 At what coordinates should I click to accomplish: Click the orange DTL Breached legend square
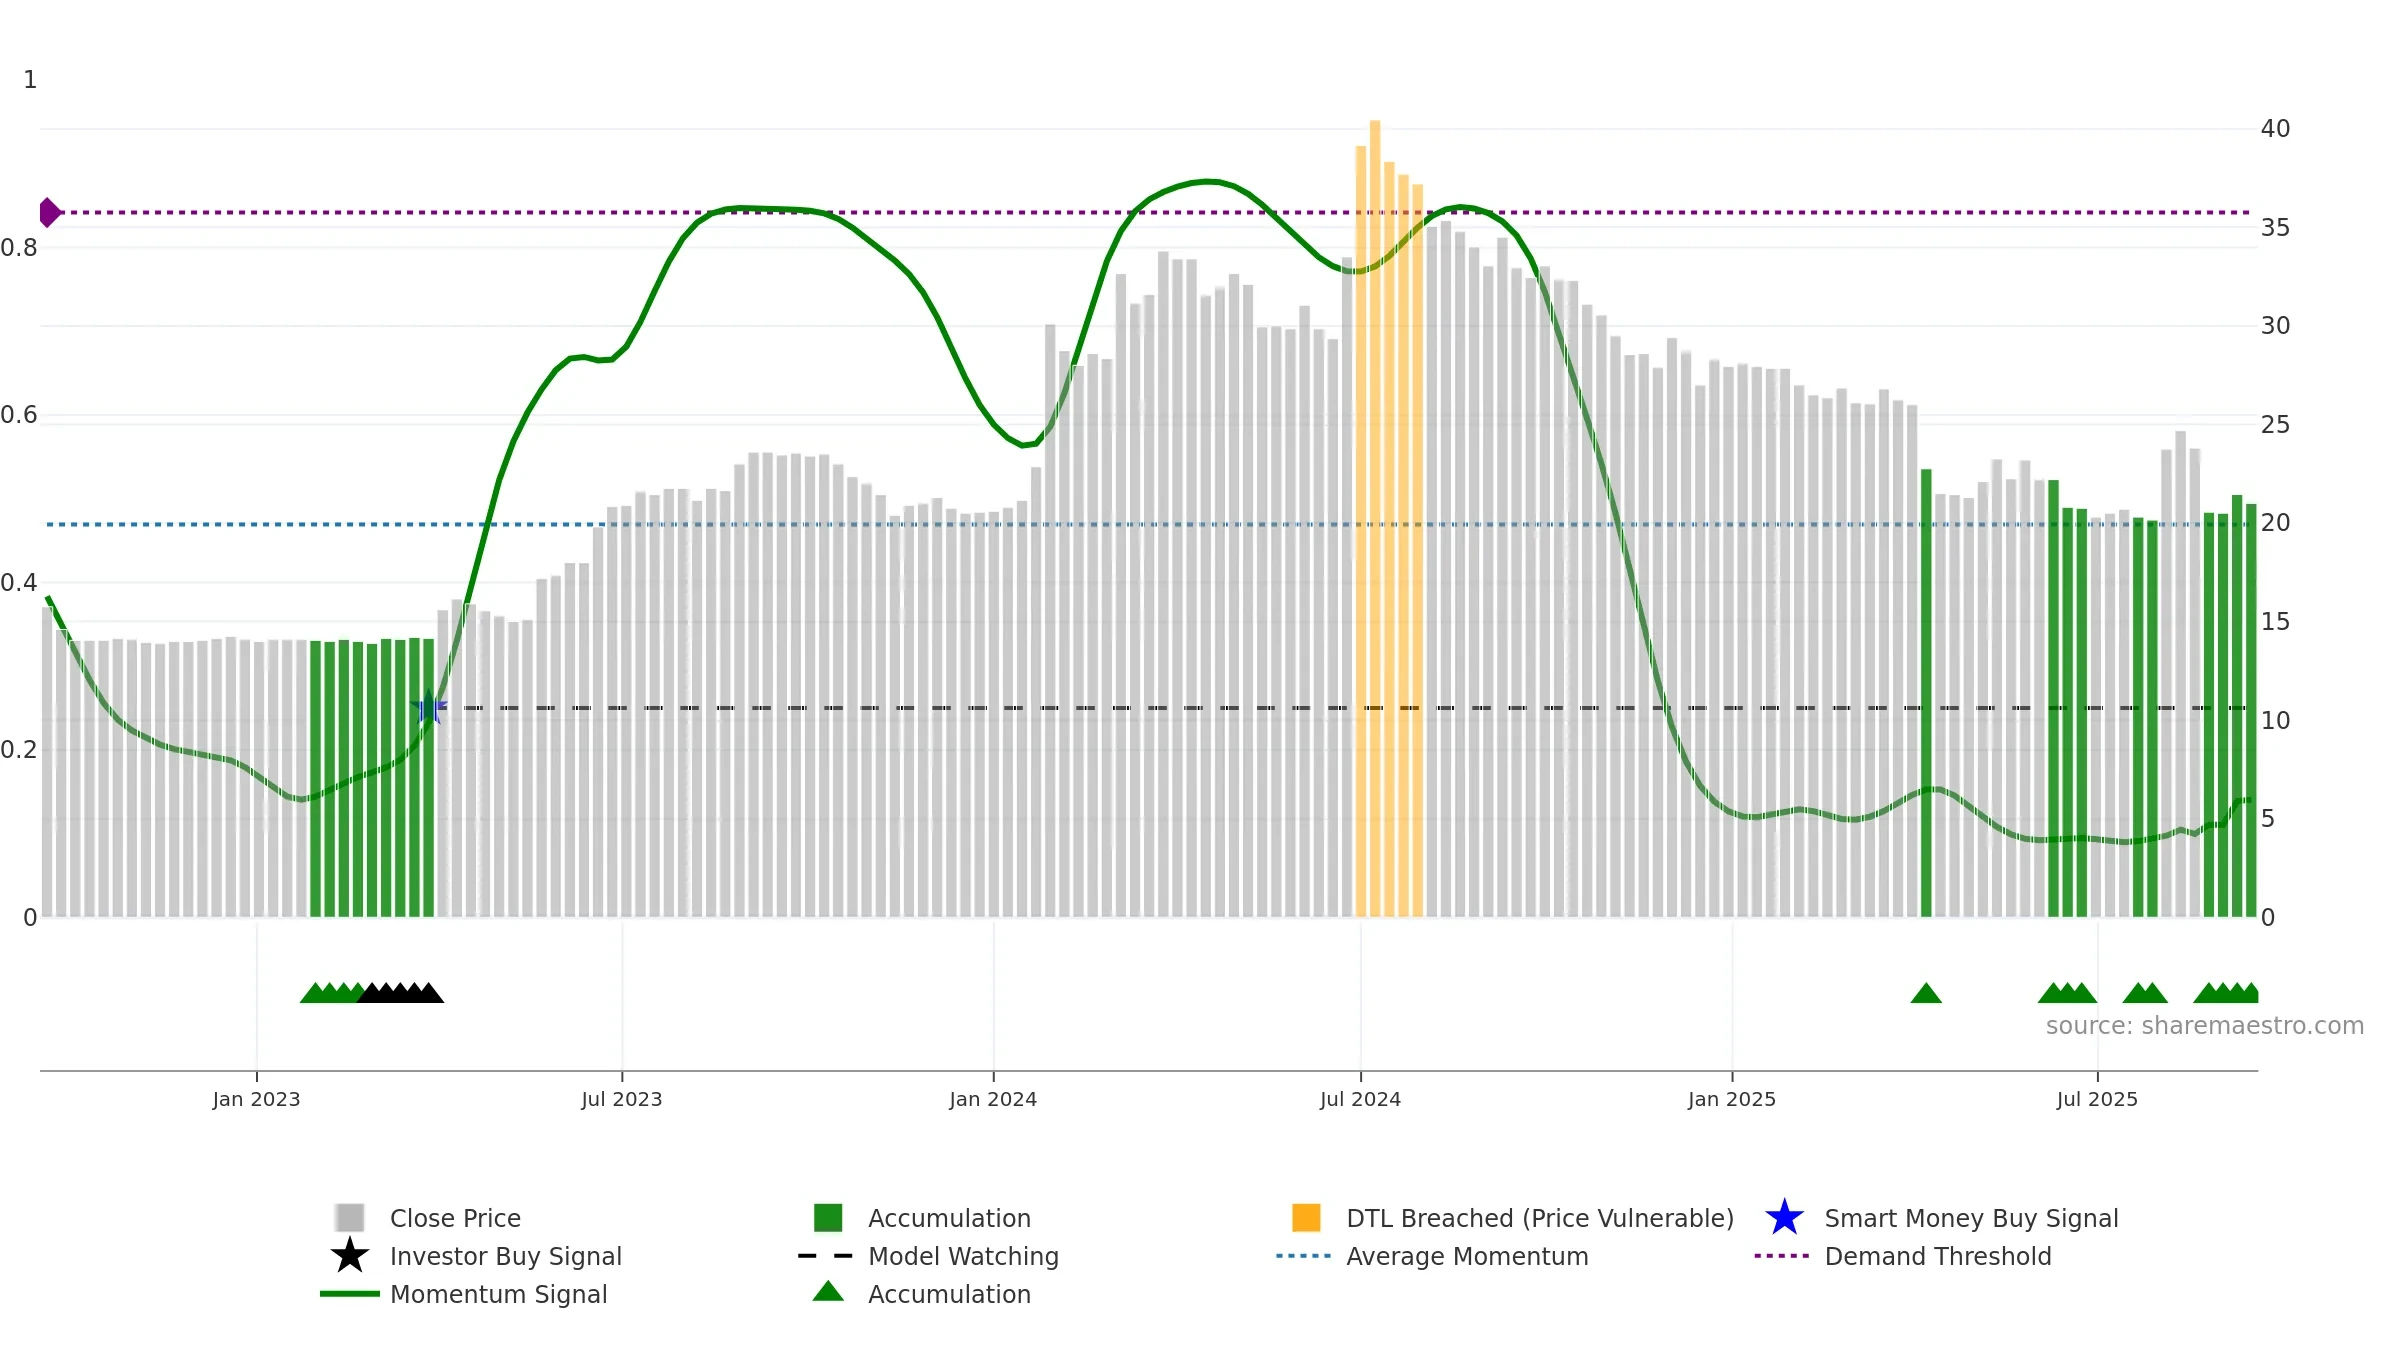pyautogui.click(x=1306, y=1217)
